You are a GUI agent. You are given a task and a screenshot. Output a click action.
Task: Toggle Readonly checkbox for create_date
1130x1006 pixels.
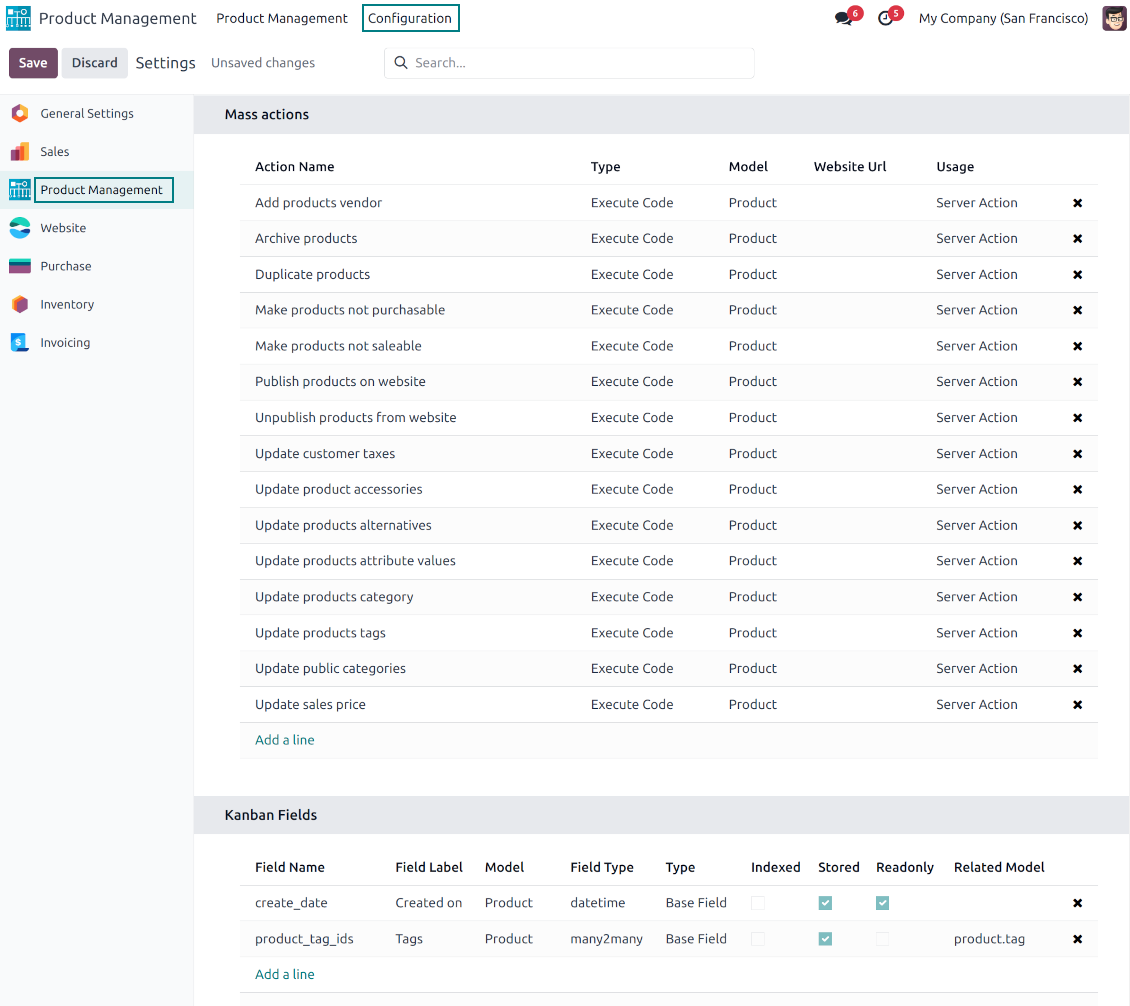[882, 903]
